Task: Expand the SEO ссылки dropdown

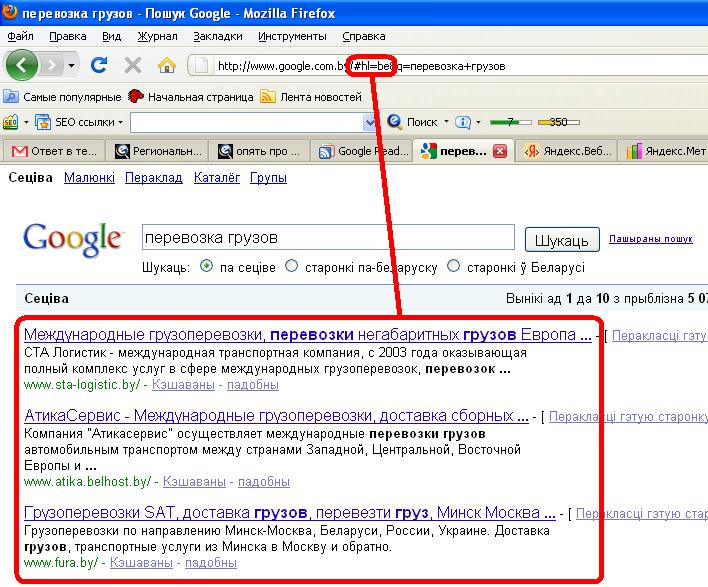Action: pos(121,122)
